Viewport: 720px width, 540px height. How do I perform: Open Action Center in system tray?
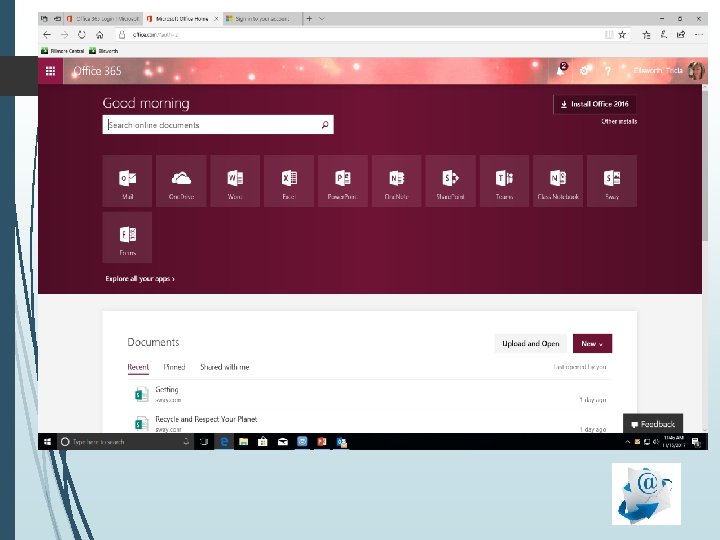pyautogui.click(x=696, y=442)
